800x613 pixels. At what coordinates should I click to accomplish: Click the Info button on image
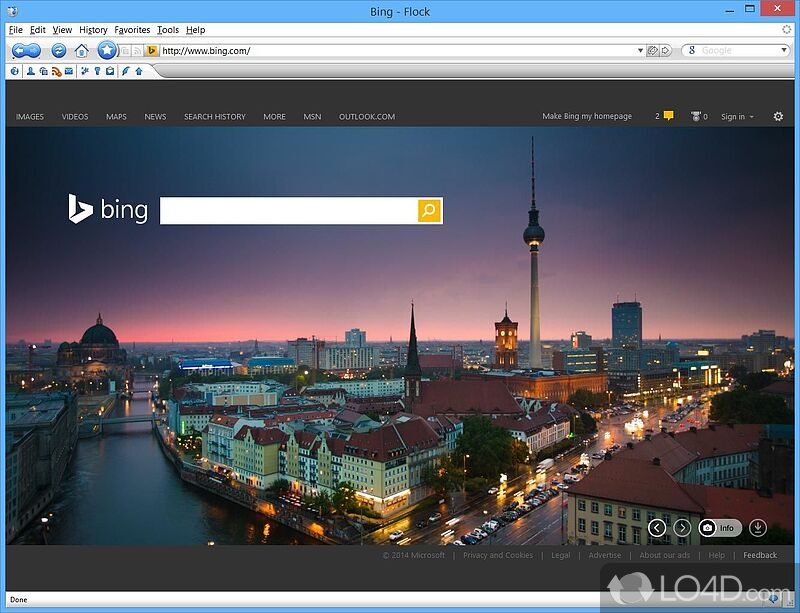coord(720,528)
